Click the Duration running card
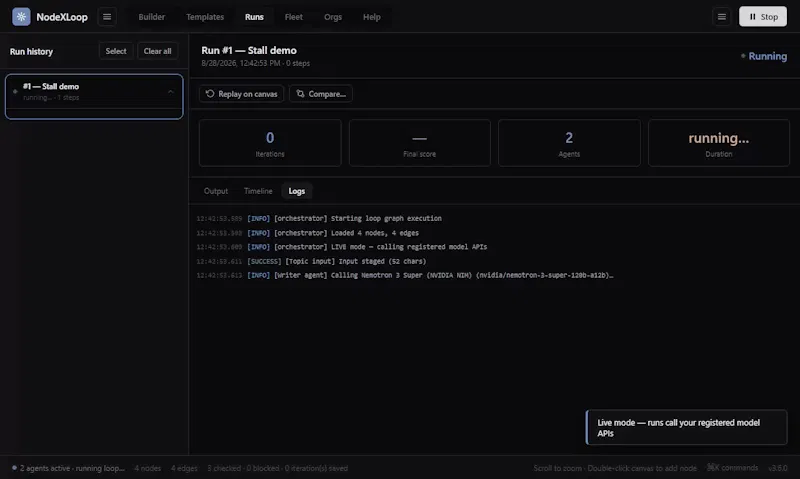The height and width of the screenshot is (479, 800). (x=718, y=143)
